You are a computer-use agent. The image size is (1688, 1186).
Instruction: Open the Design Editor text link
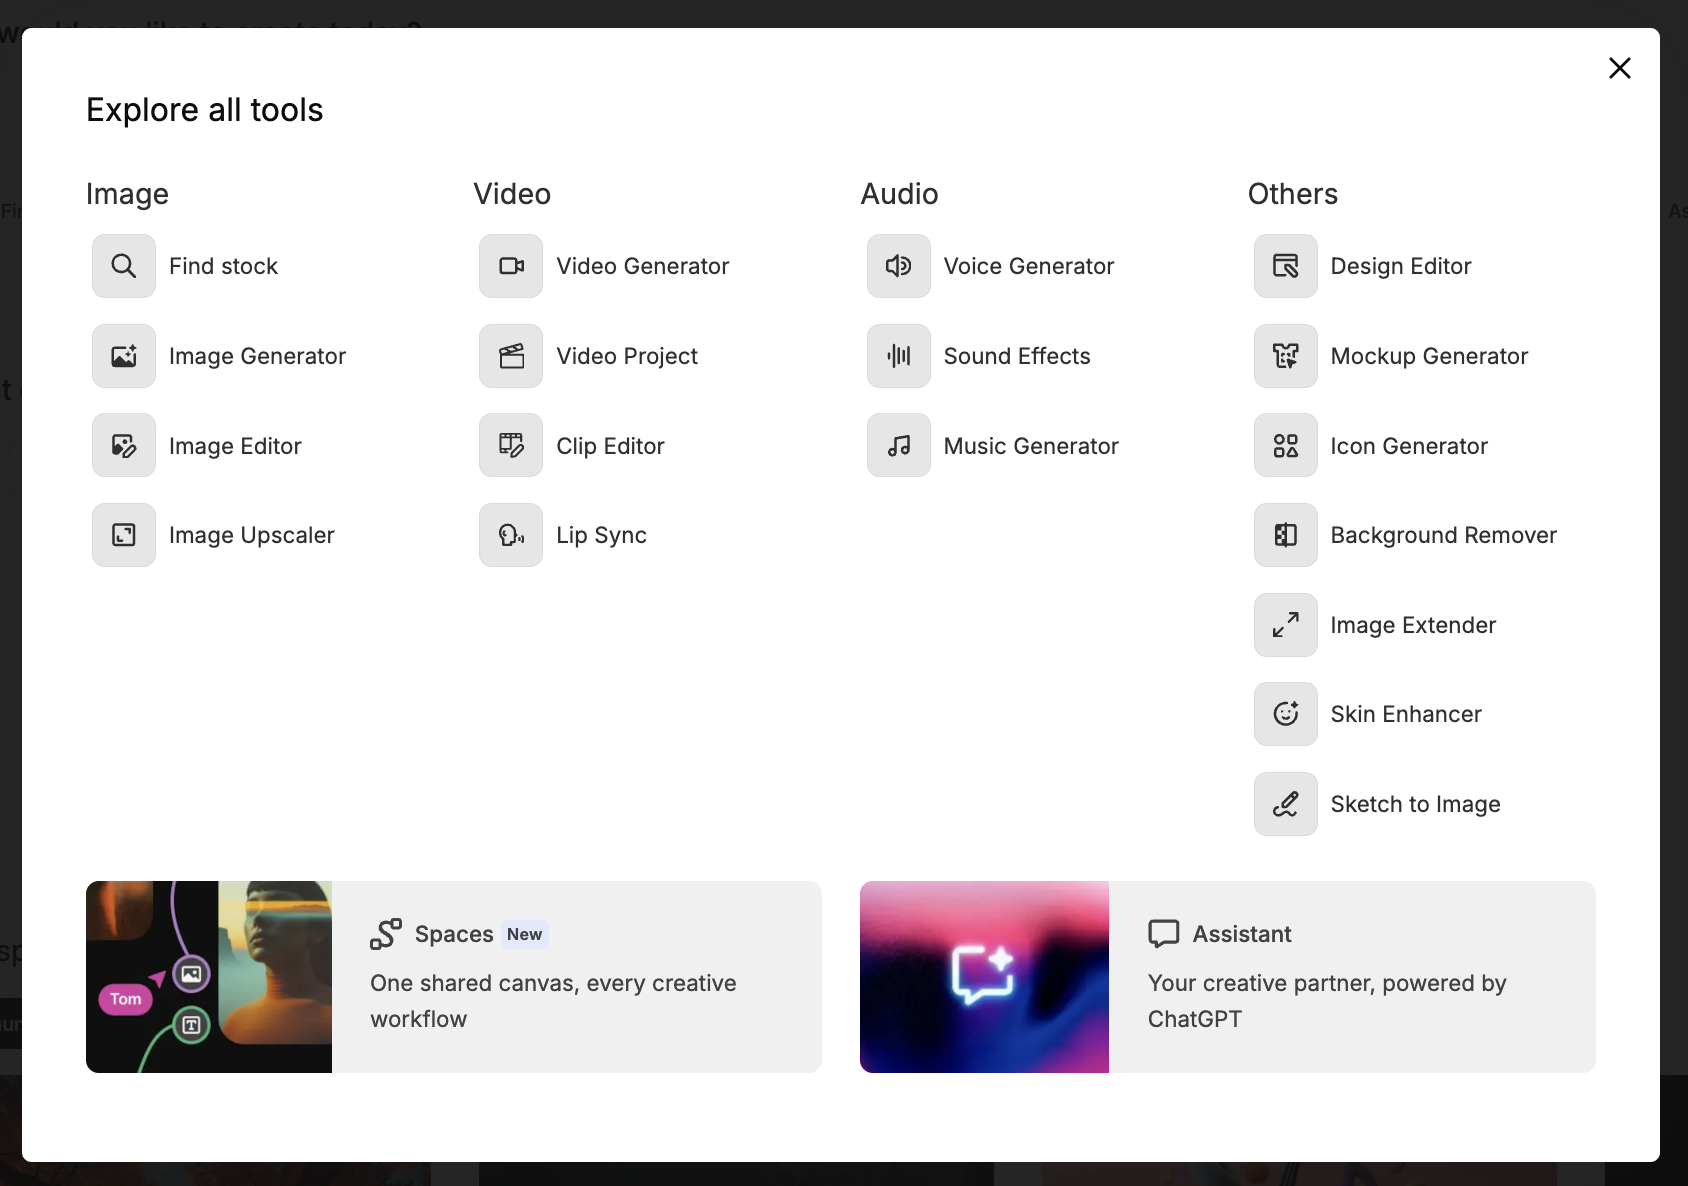(x=1400, y=266)
